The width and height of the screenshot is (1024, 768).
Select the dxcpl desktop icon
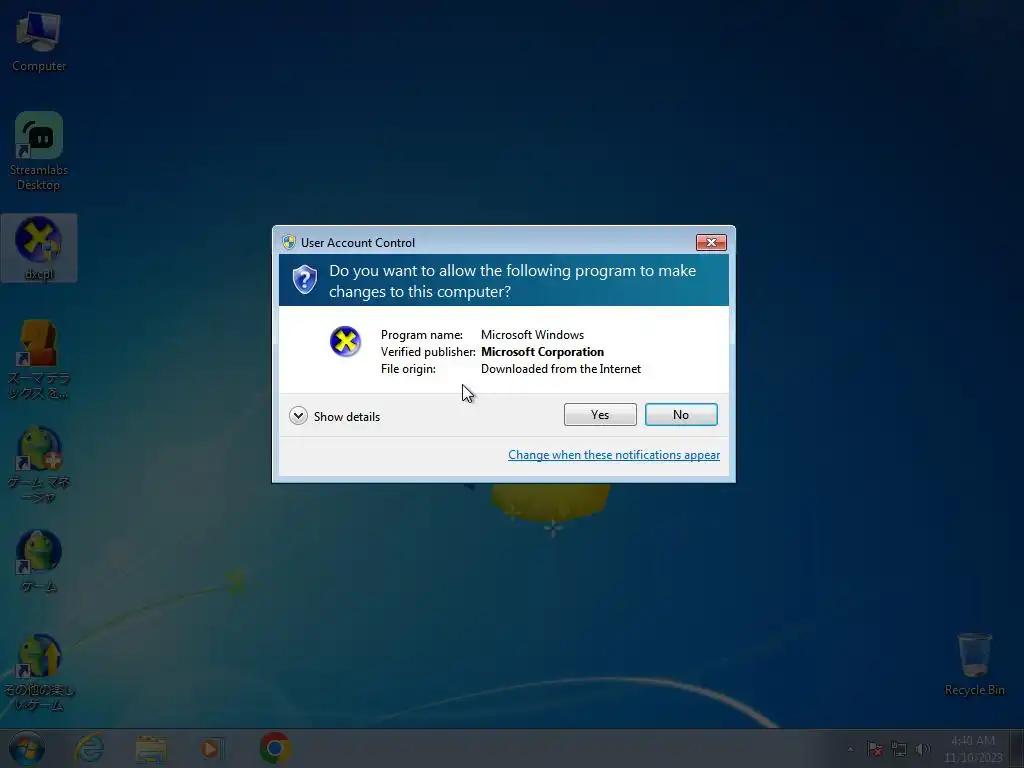click(x=39, y=248)
